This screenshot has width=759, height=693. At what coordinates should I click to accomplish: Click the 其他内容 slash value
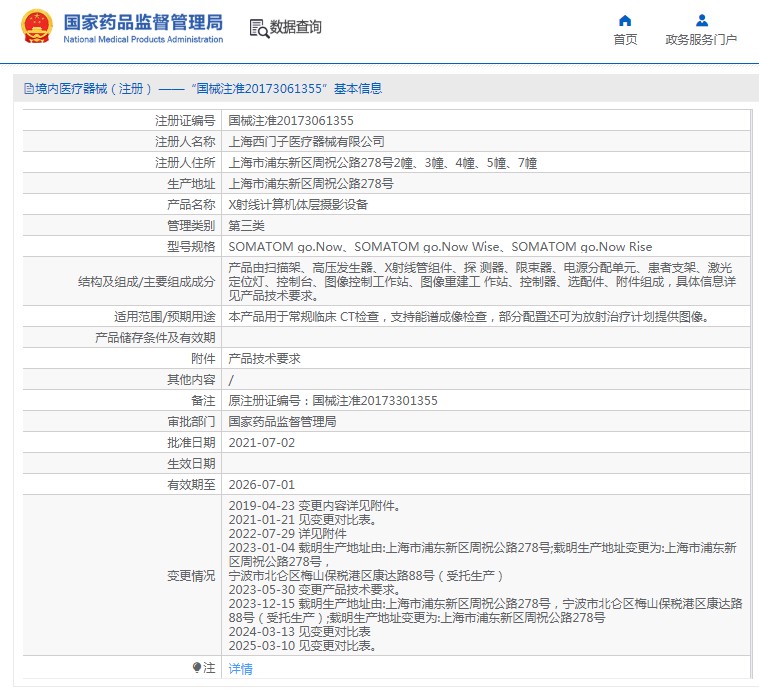[x=231, y=380]
